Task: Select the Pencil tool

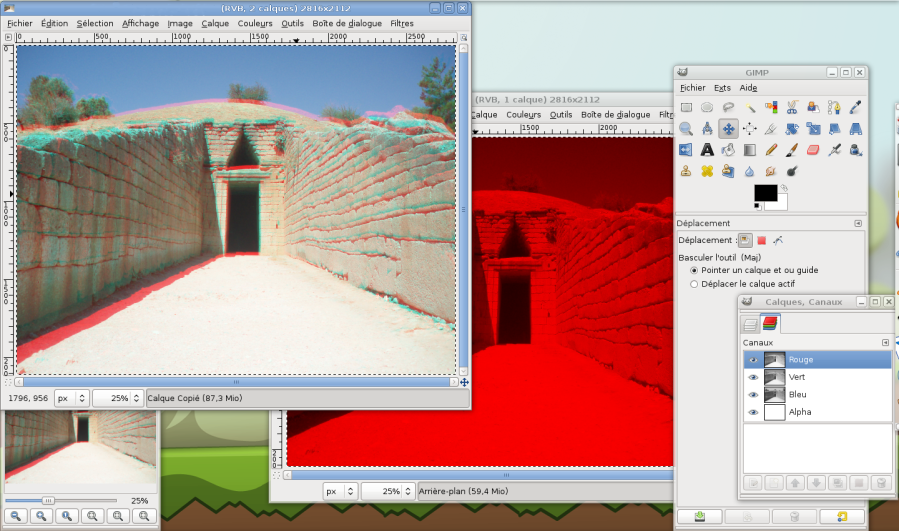Action: point(770,150)
